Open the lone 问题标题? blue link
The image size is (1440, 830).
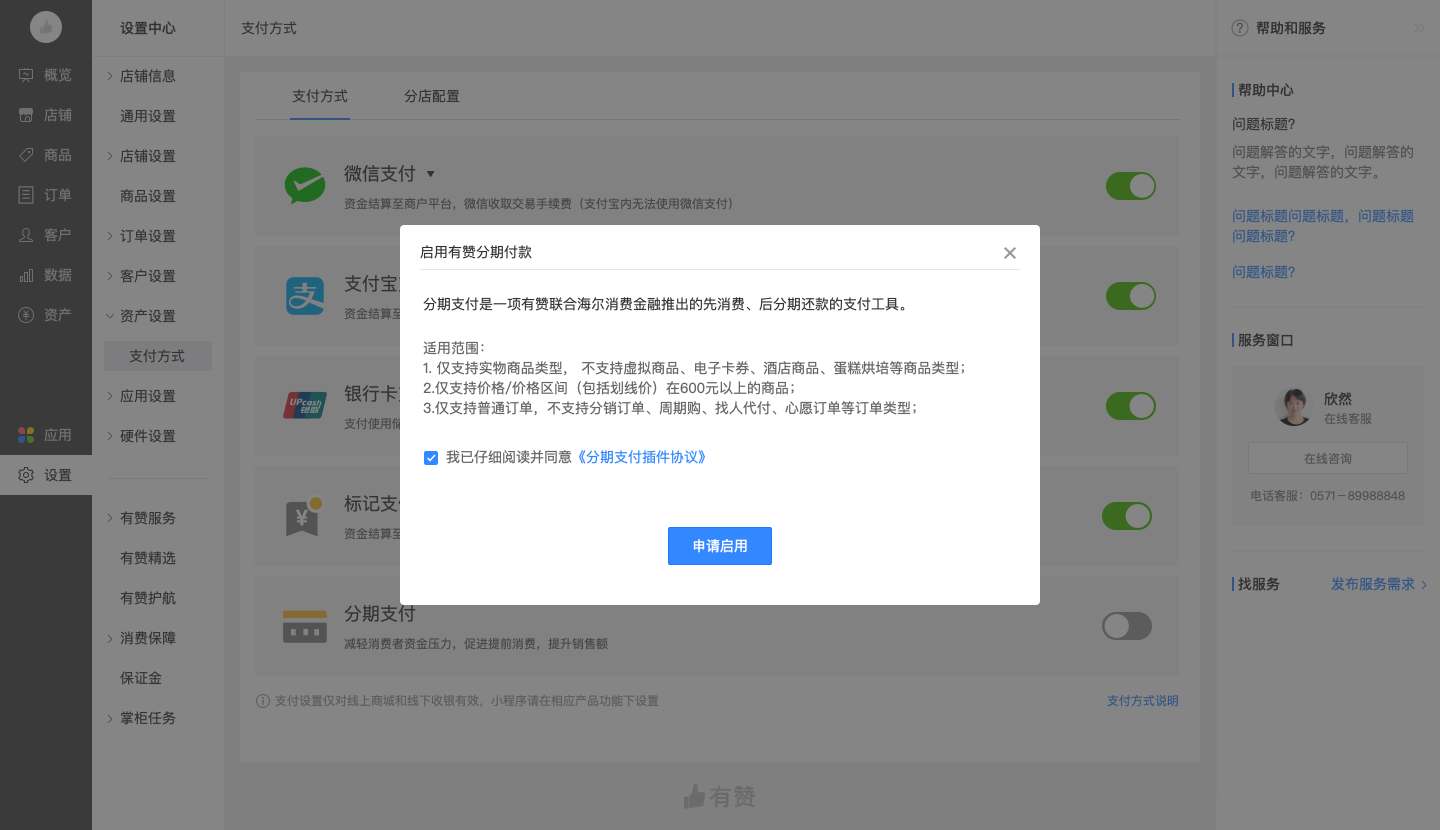[1264, 272]
